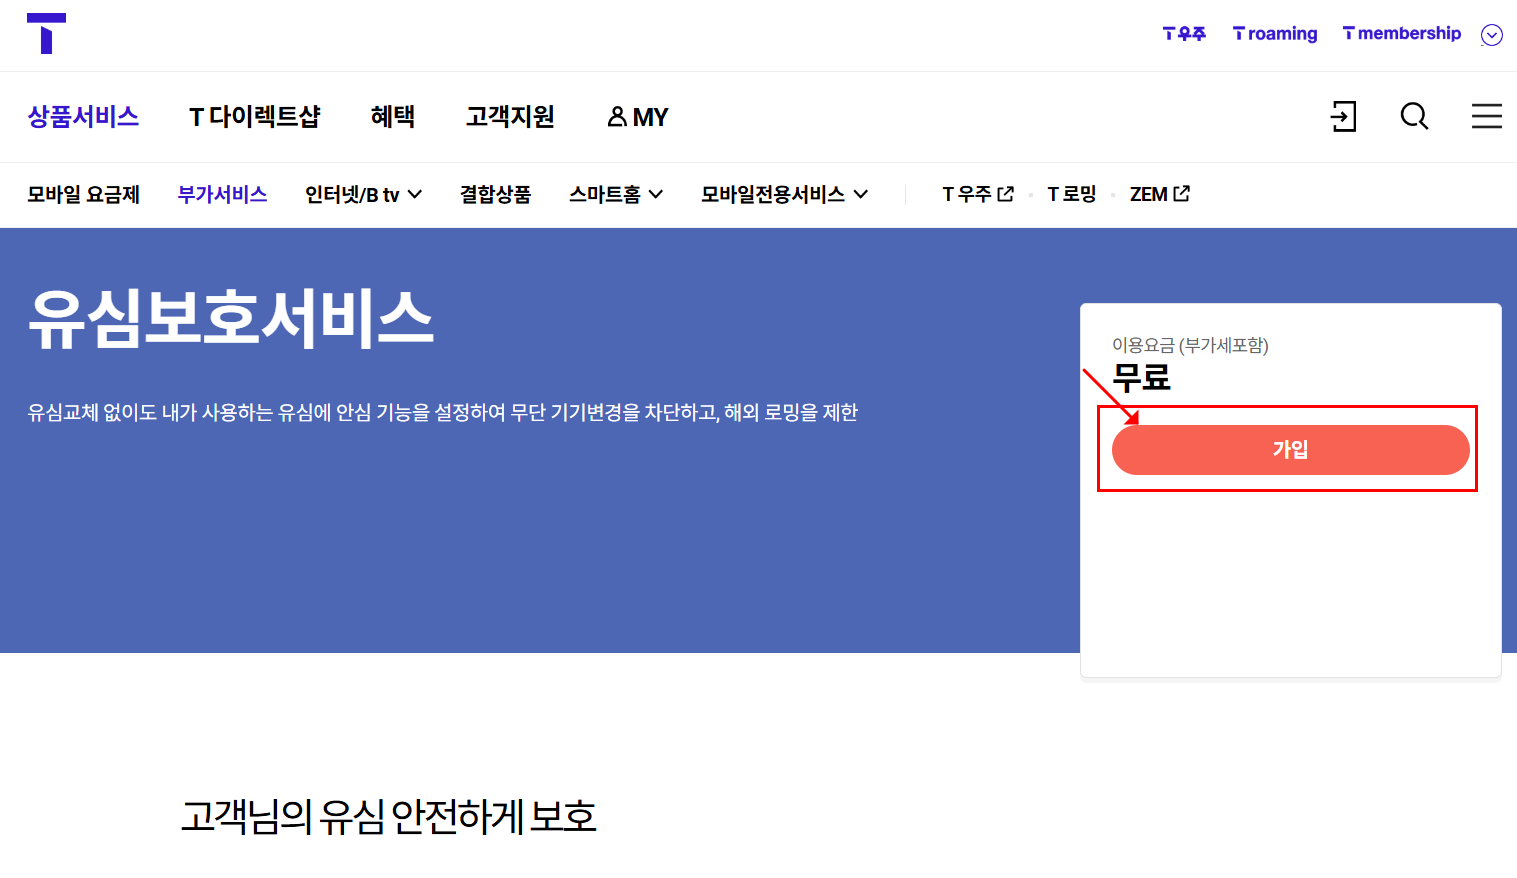Expand the circled chevron beside T membership
The height and width of the screenshot is (878, 1517).
(x=1491, y=35)
